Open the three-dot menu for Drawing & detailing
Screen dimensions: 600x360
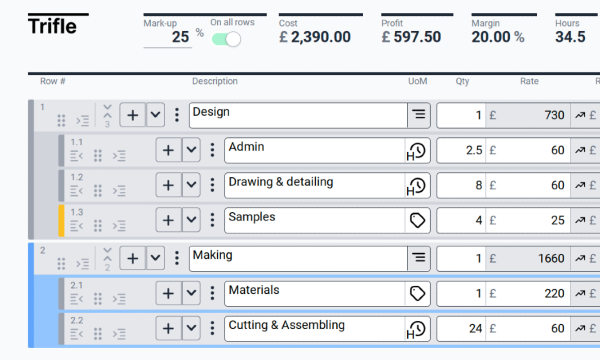(212, 185)
